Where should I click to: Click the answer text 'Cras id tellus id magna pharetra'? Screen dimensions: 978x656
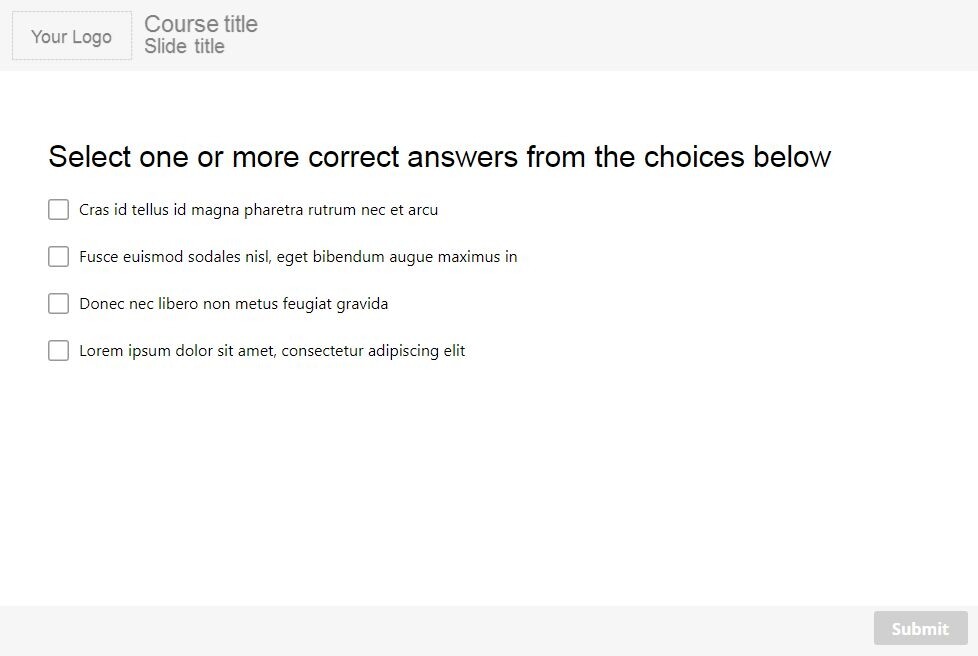point(191,210)
